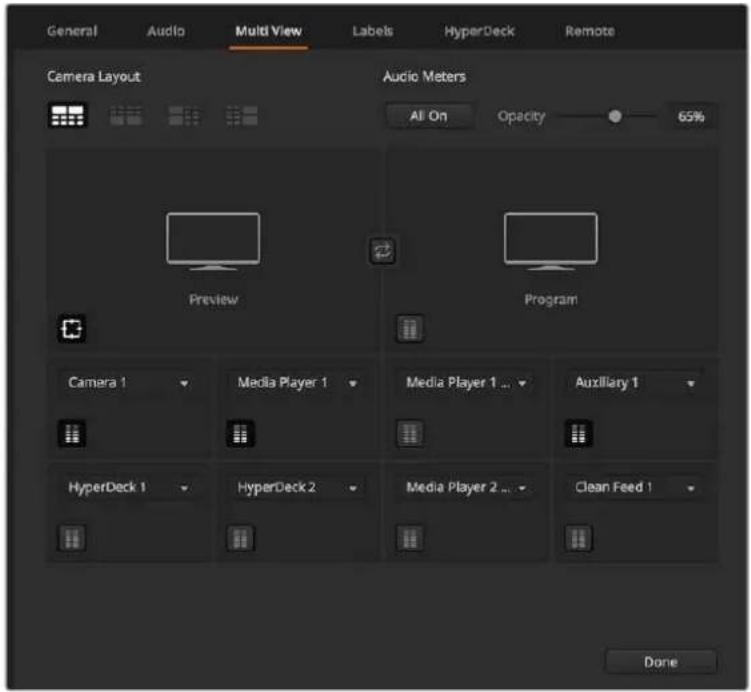Image resolution: width=751 pixels, height=692 pixels.
Task: Toggle the Media Player 1 ... audio meter
Action: click(x=410, y=433)
